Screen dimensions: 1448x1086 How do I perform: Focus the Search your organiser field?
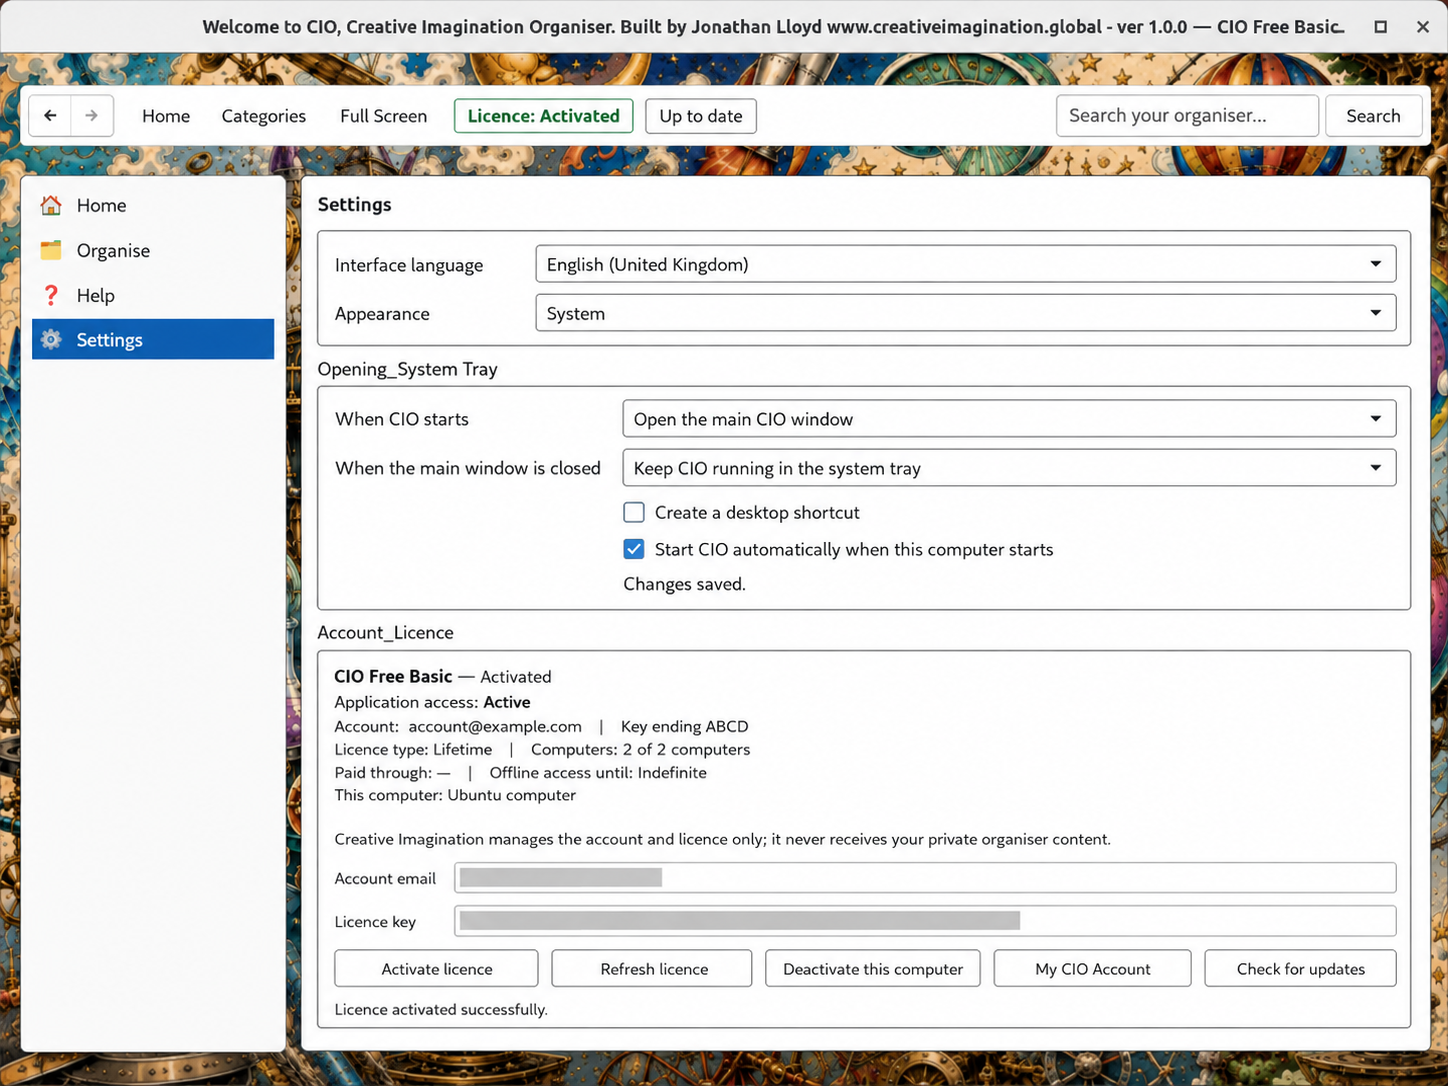(1187, 116)
